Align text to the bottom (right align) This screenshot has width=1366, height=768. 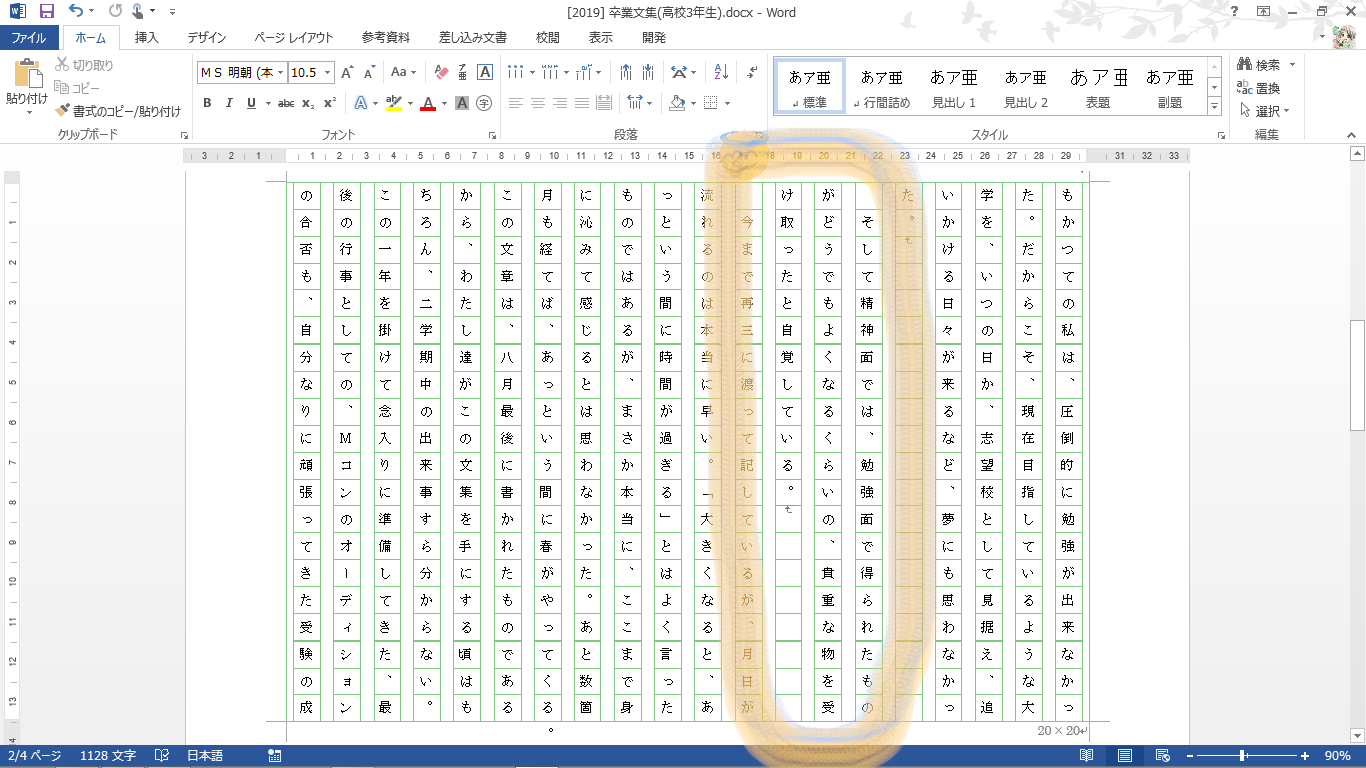click(560, 103)
